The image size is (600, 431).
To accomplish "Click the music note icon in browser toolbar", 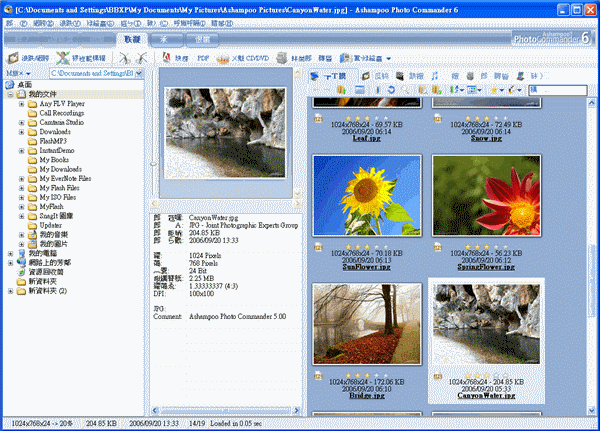I will (x=435, y=75).
